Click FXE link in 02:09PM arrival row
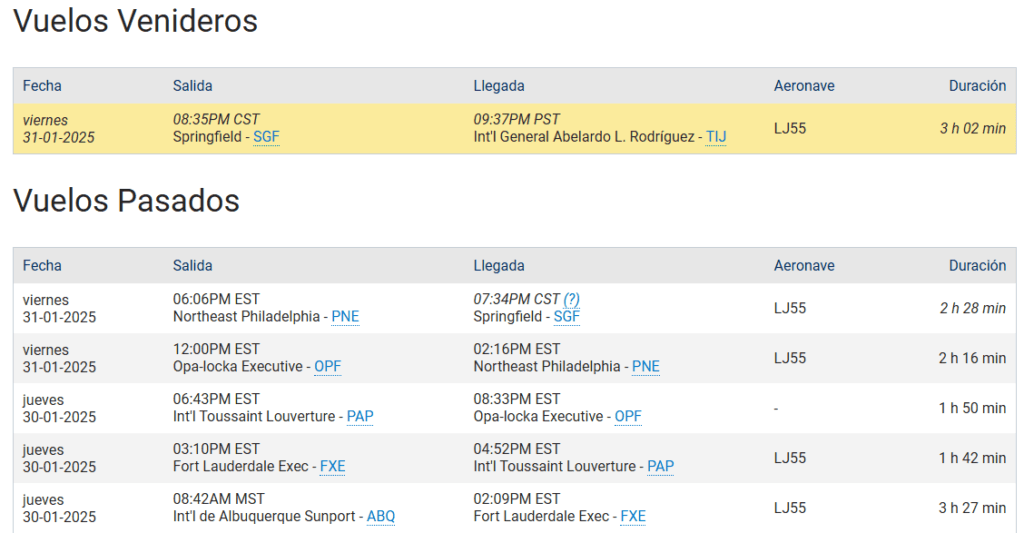This screenshot has width=1024, height=533. [x=633, y=517]
